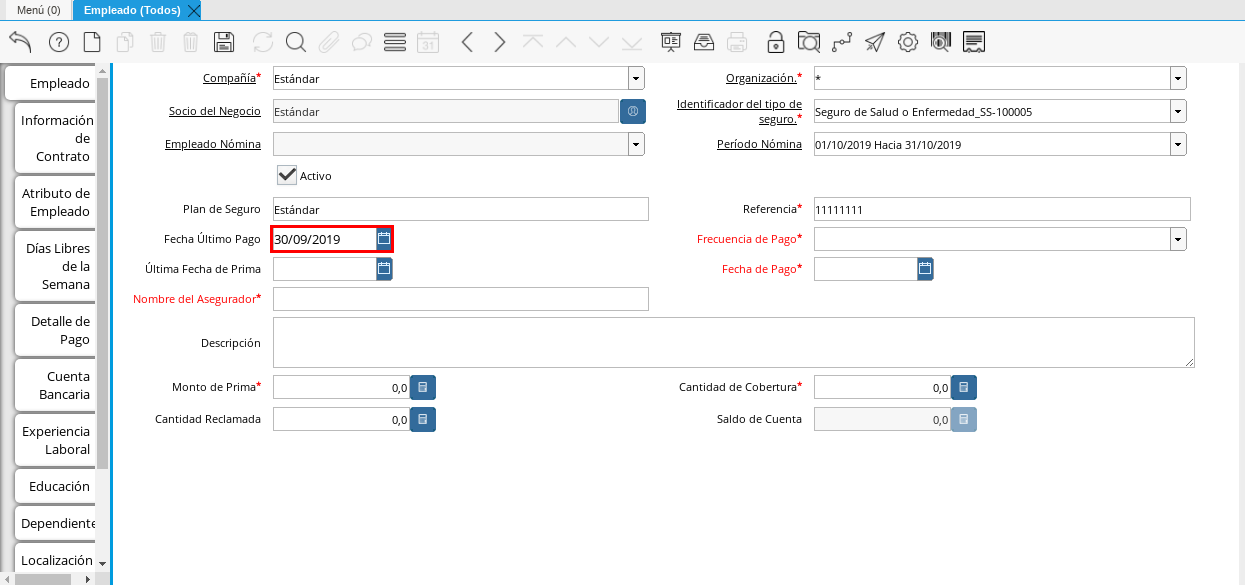
Task: Click the second trash icon for delete selection
Action: (191, 42)
